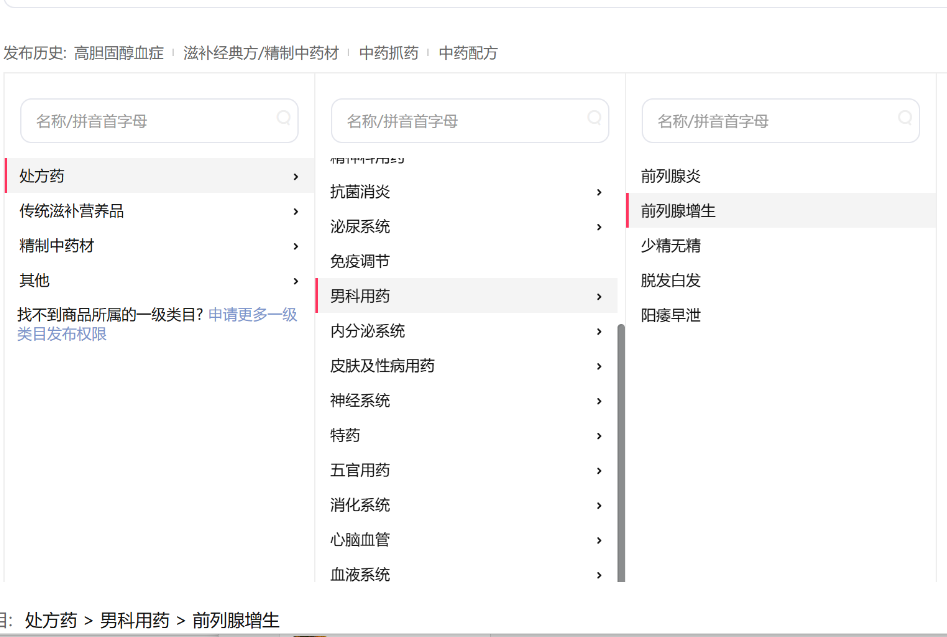Expand the 抗菌消炎 subcategory chevron
Screen dimensions: 947x637
[x=599, y=192]
